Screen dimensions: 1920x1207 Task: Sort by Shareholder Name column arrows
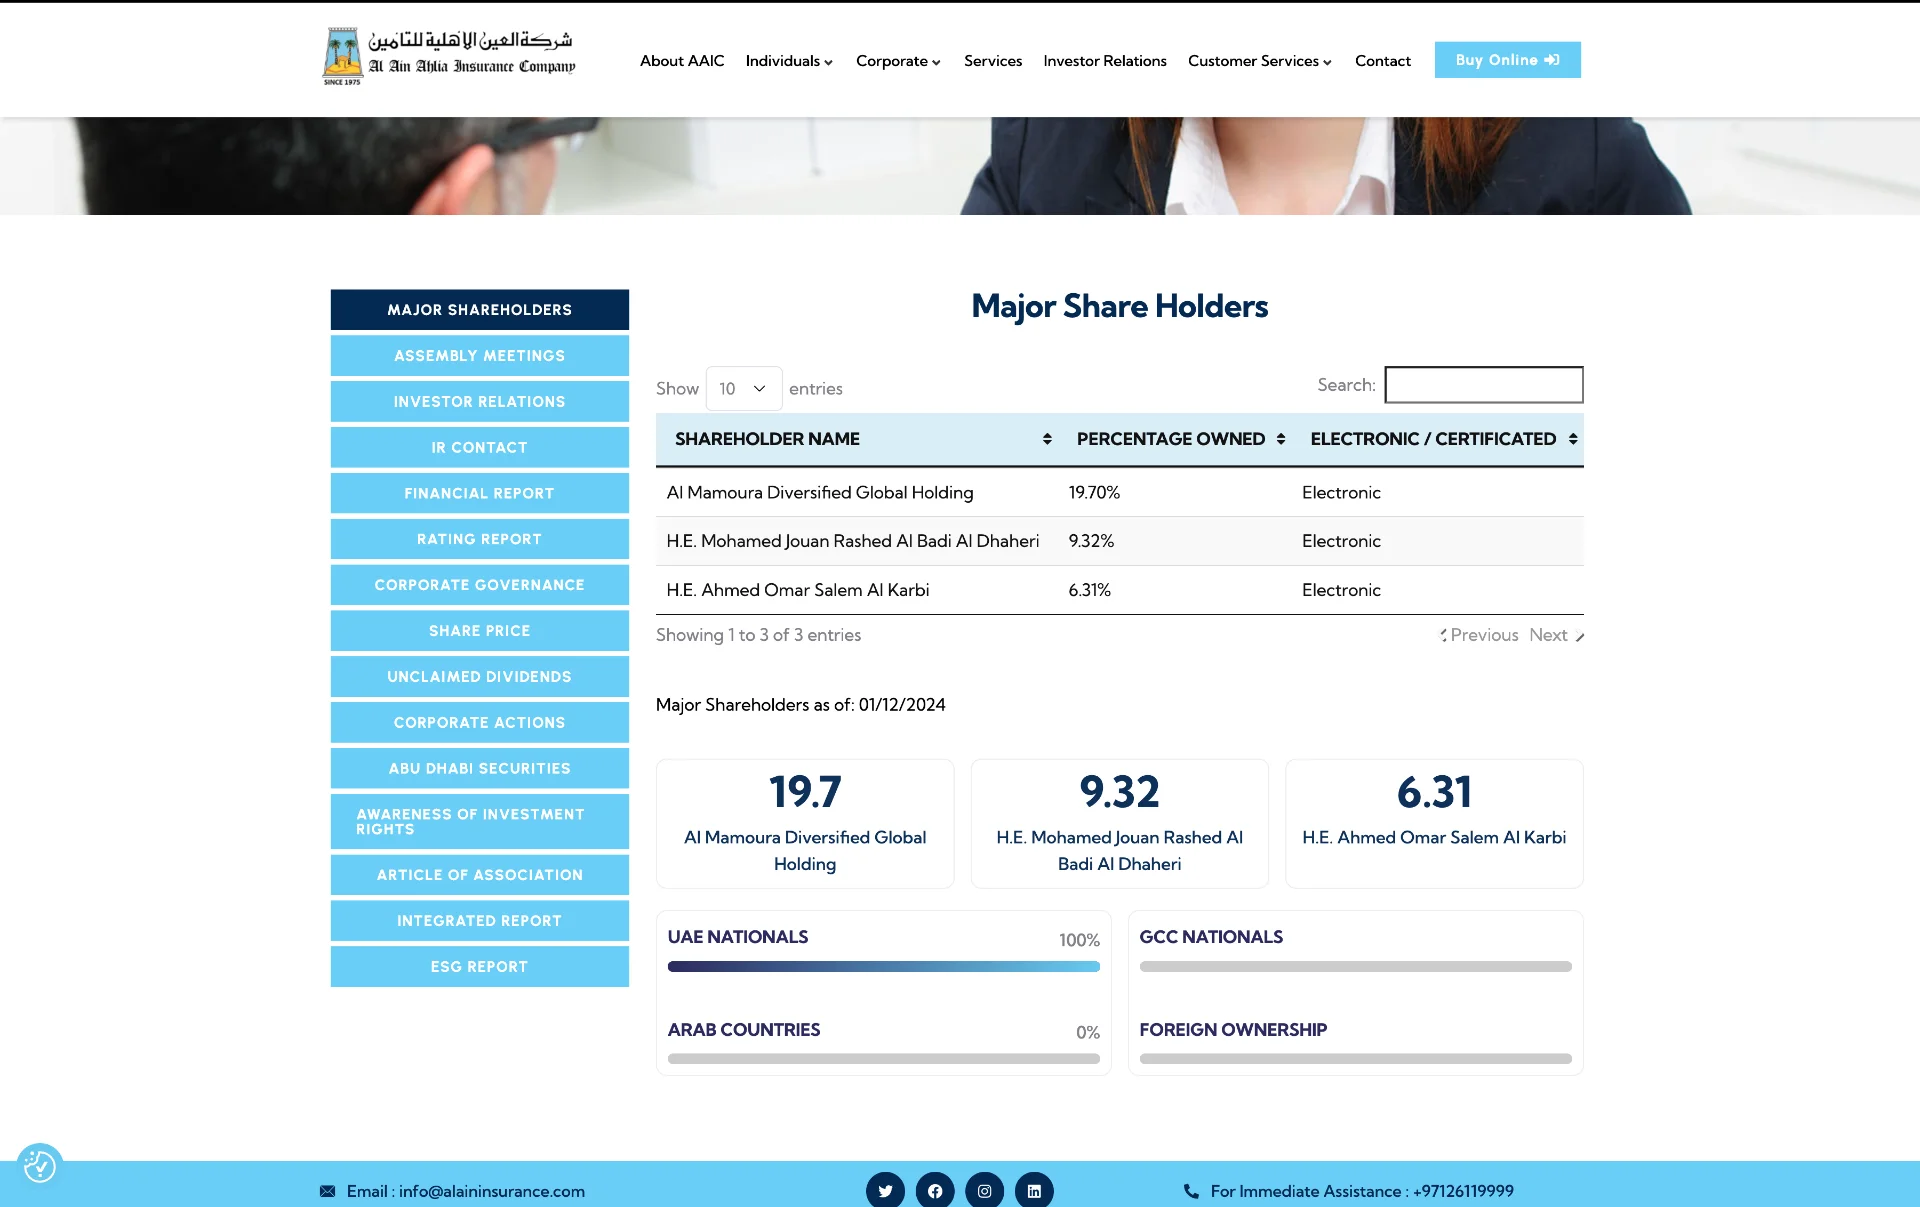[1047, 439]
